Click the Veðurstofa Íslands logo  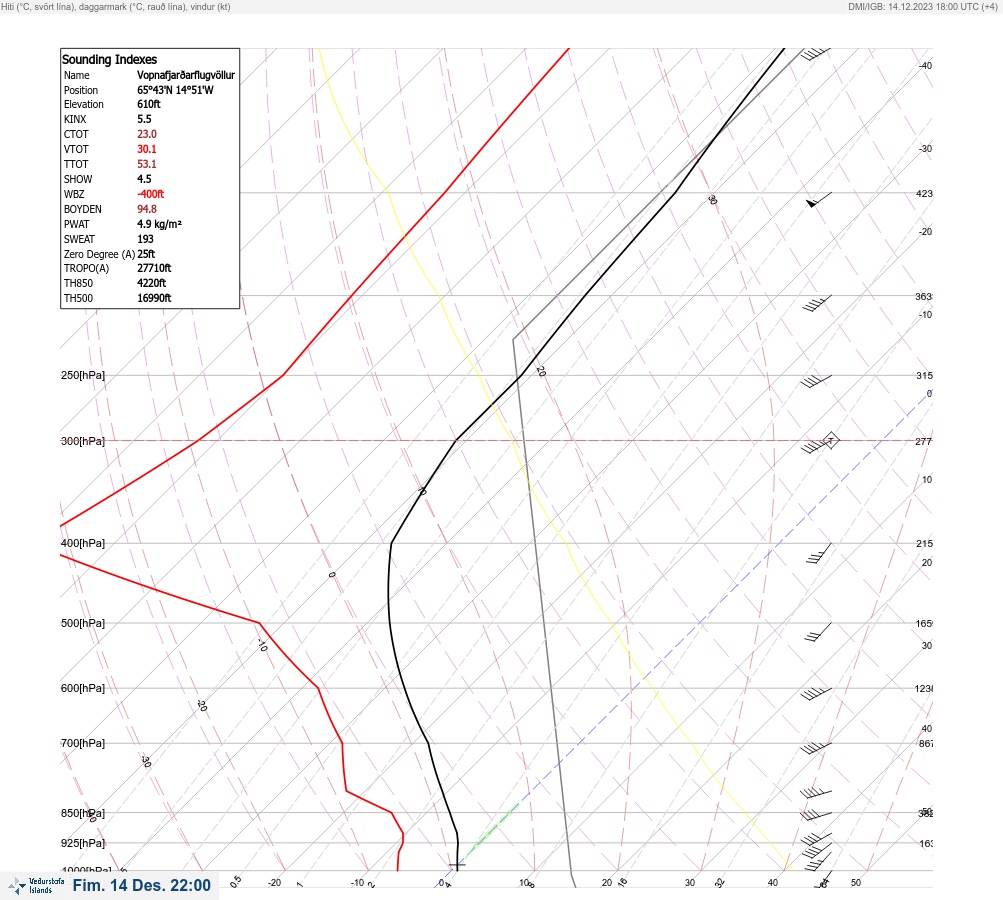point(36,886)
